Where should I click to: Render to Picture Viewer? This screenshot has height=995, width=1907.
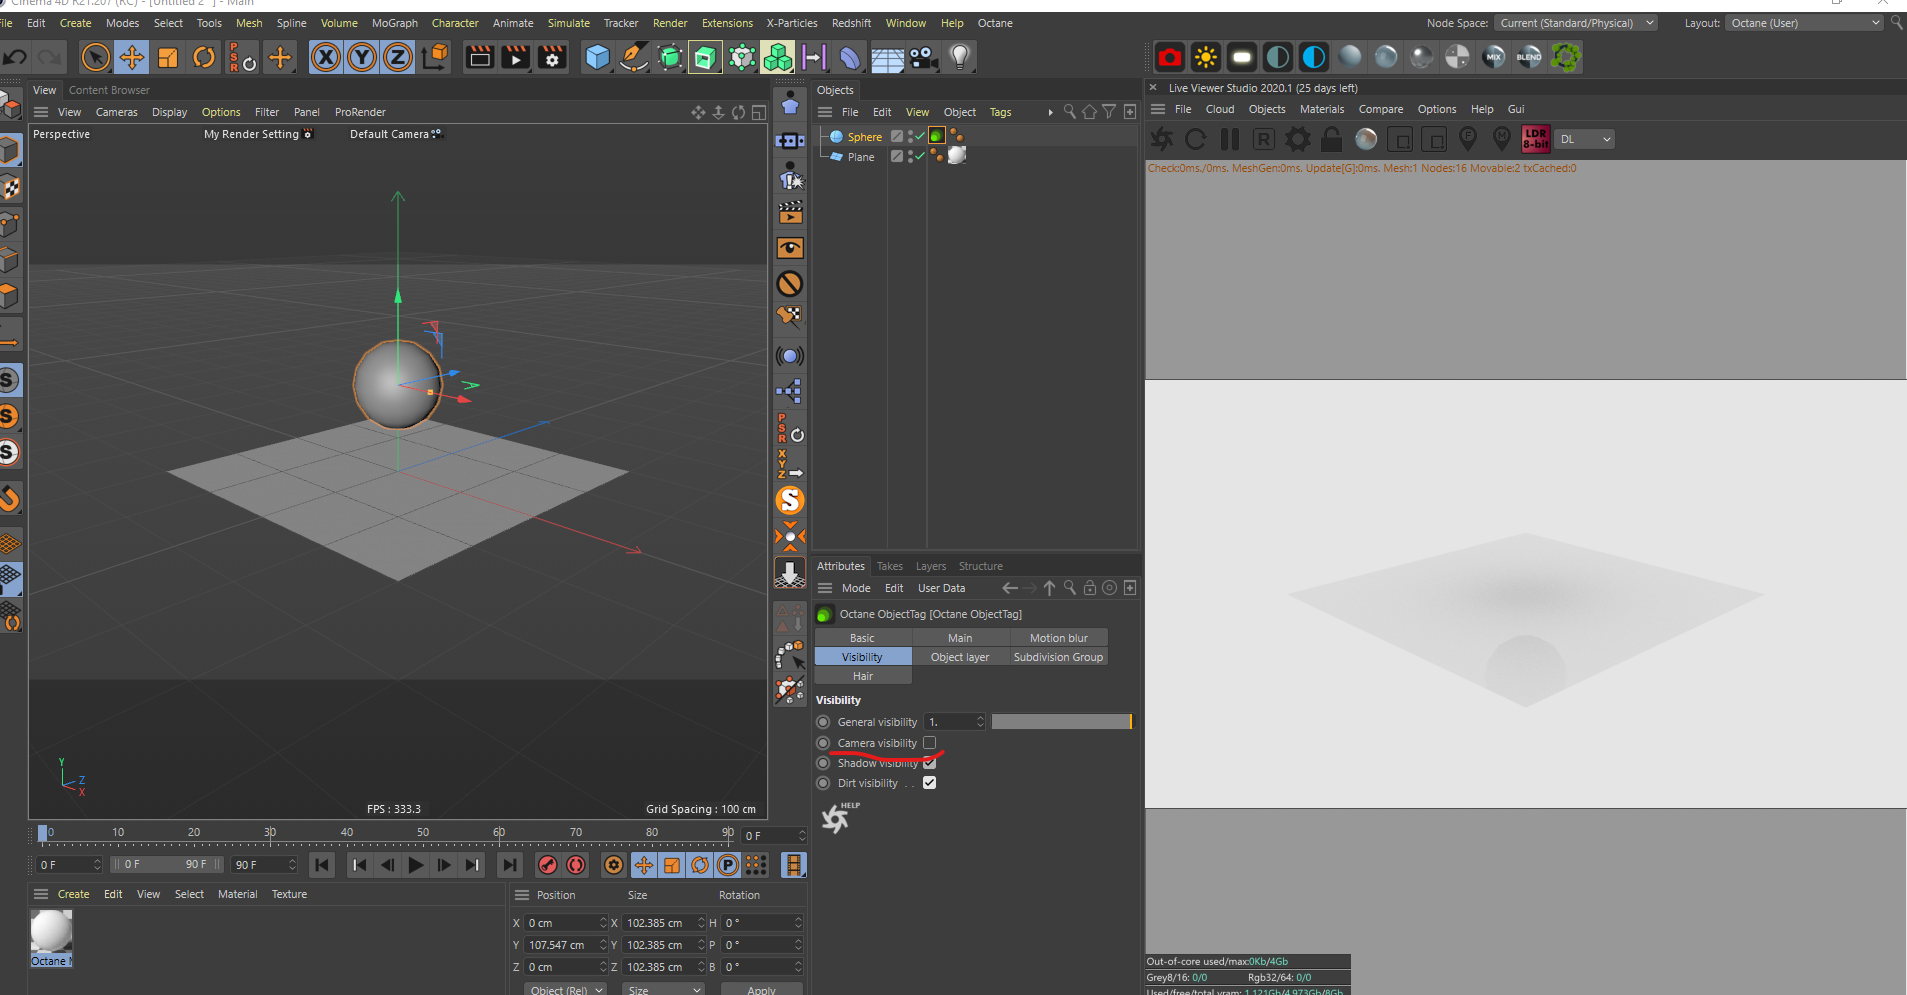tap(516, 57)
